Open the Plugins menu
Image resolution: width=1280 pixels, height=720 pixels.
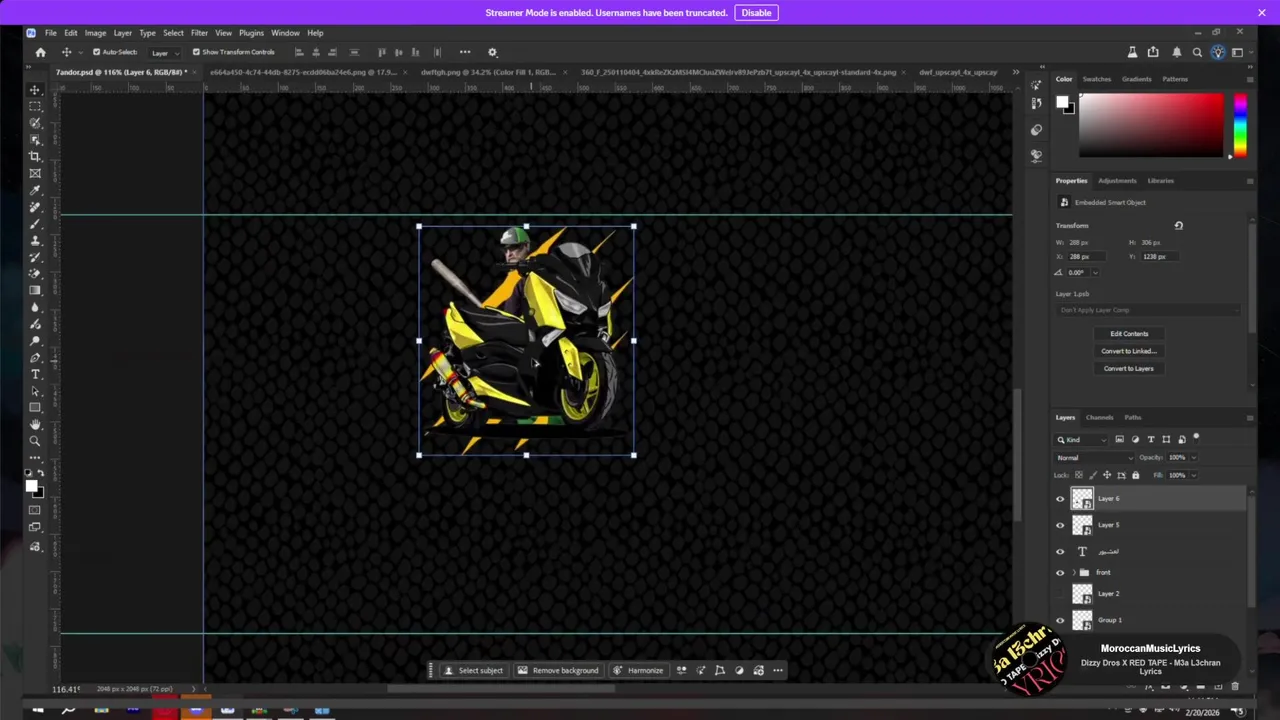251,33
